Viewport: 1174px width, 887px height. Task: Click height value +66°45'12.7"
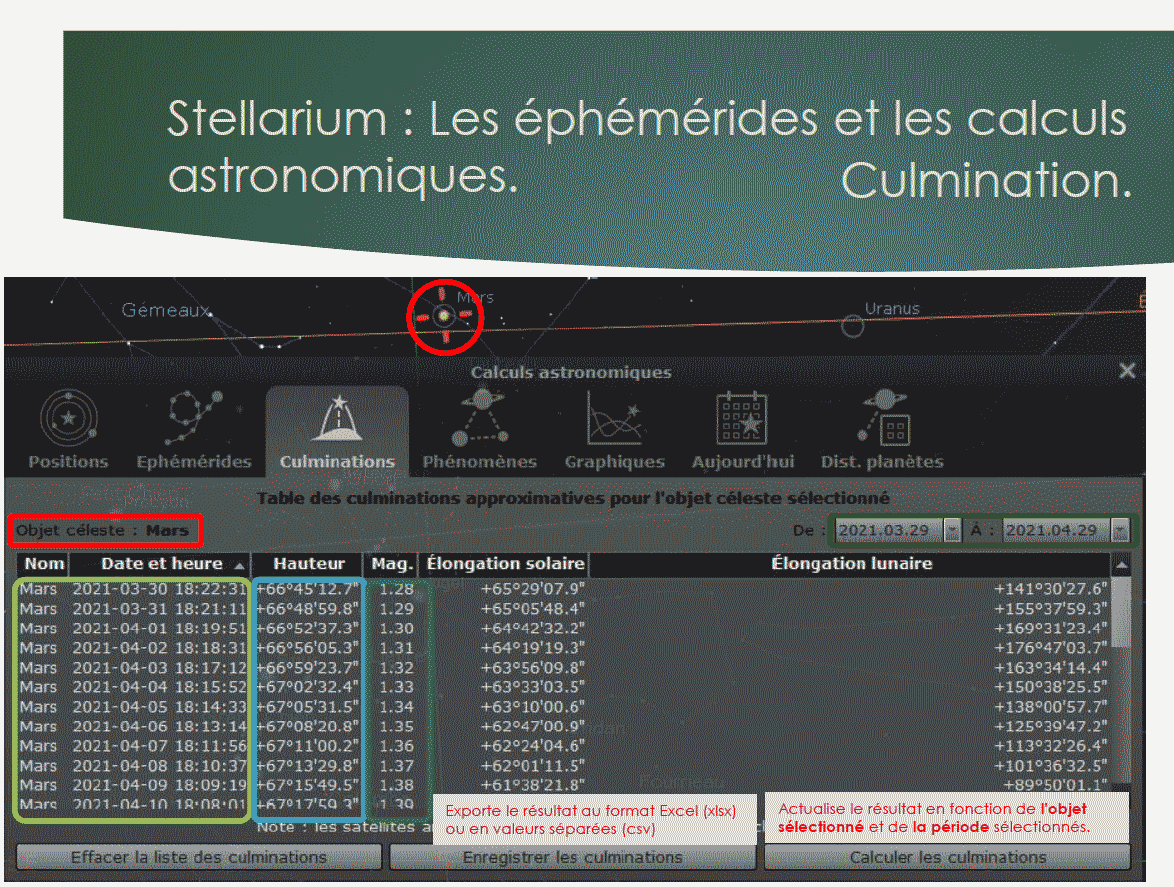point(307,589)
